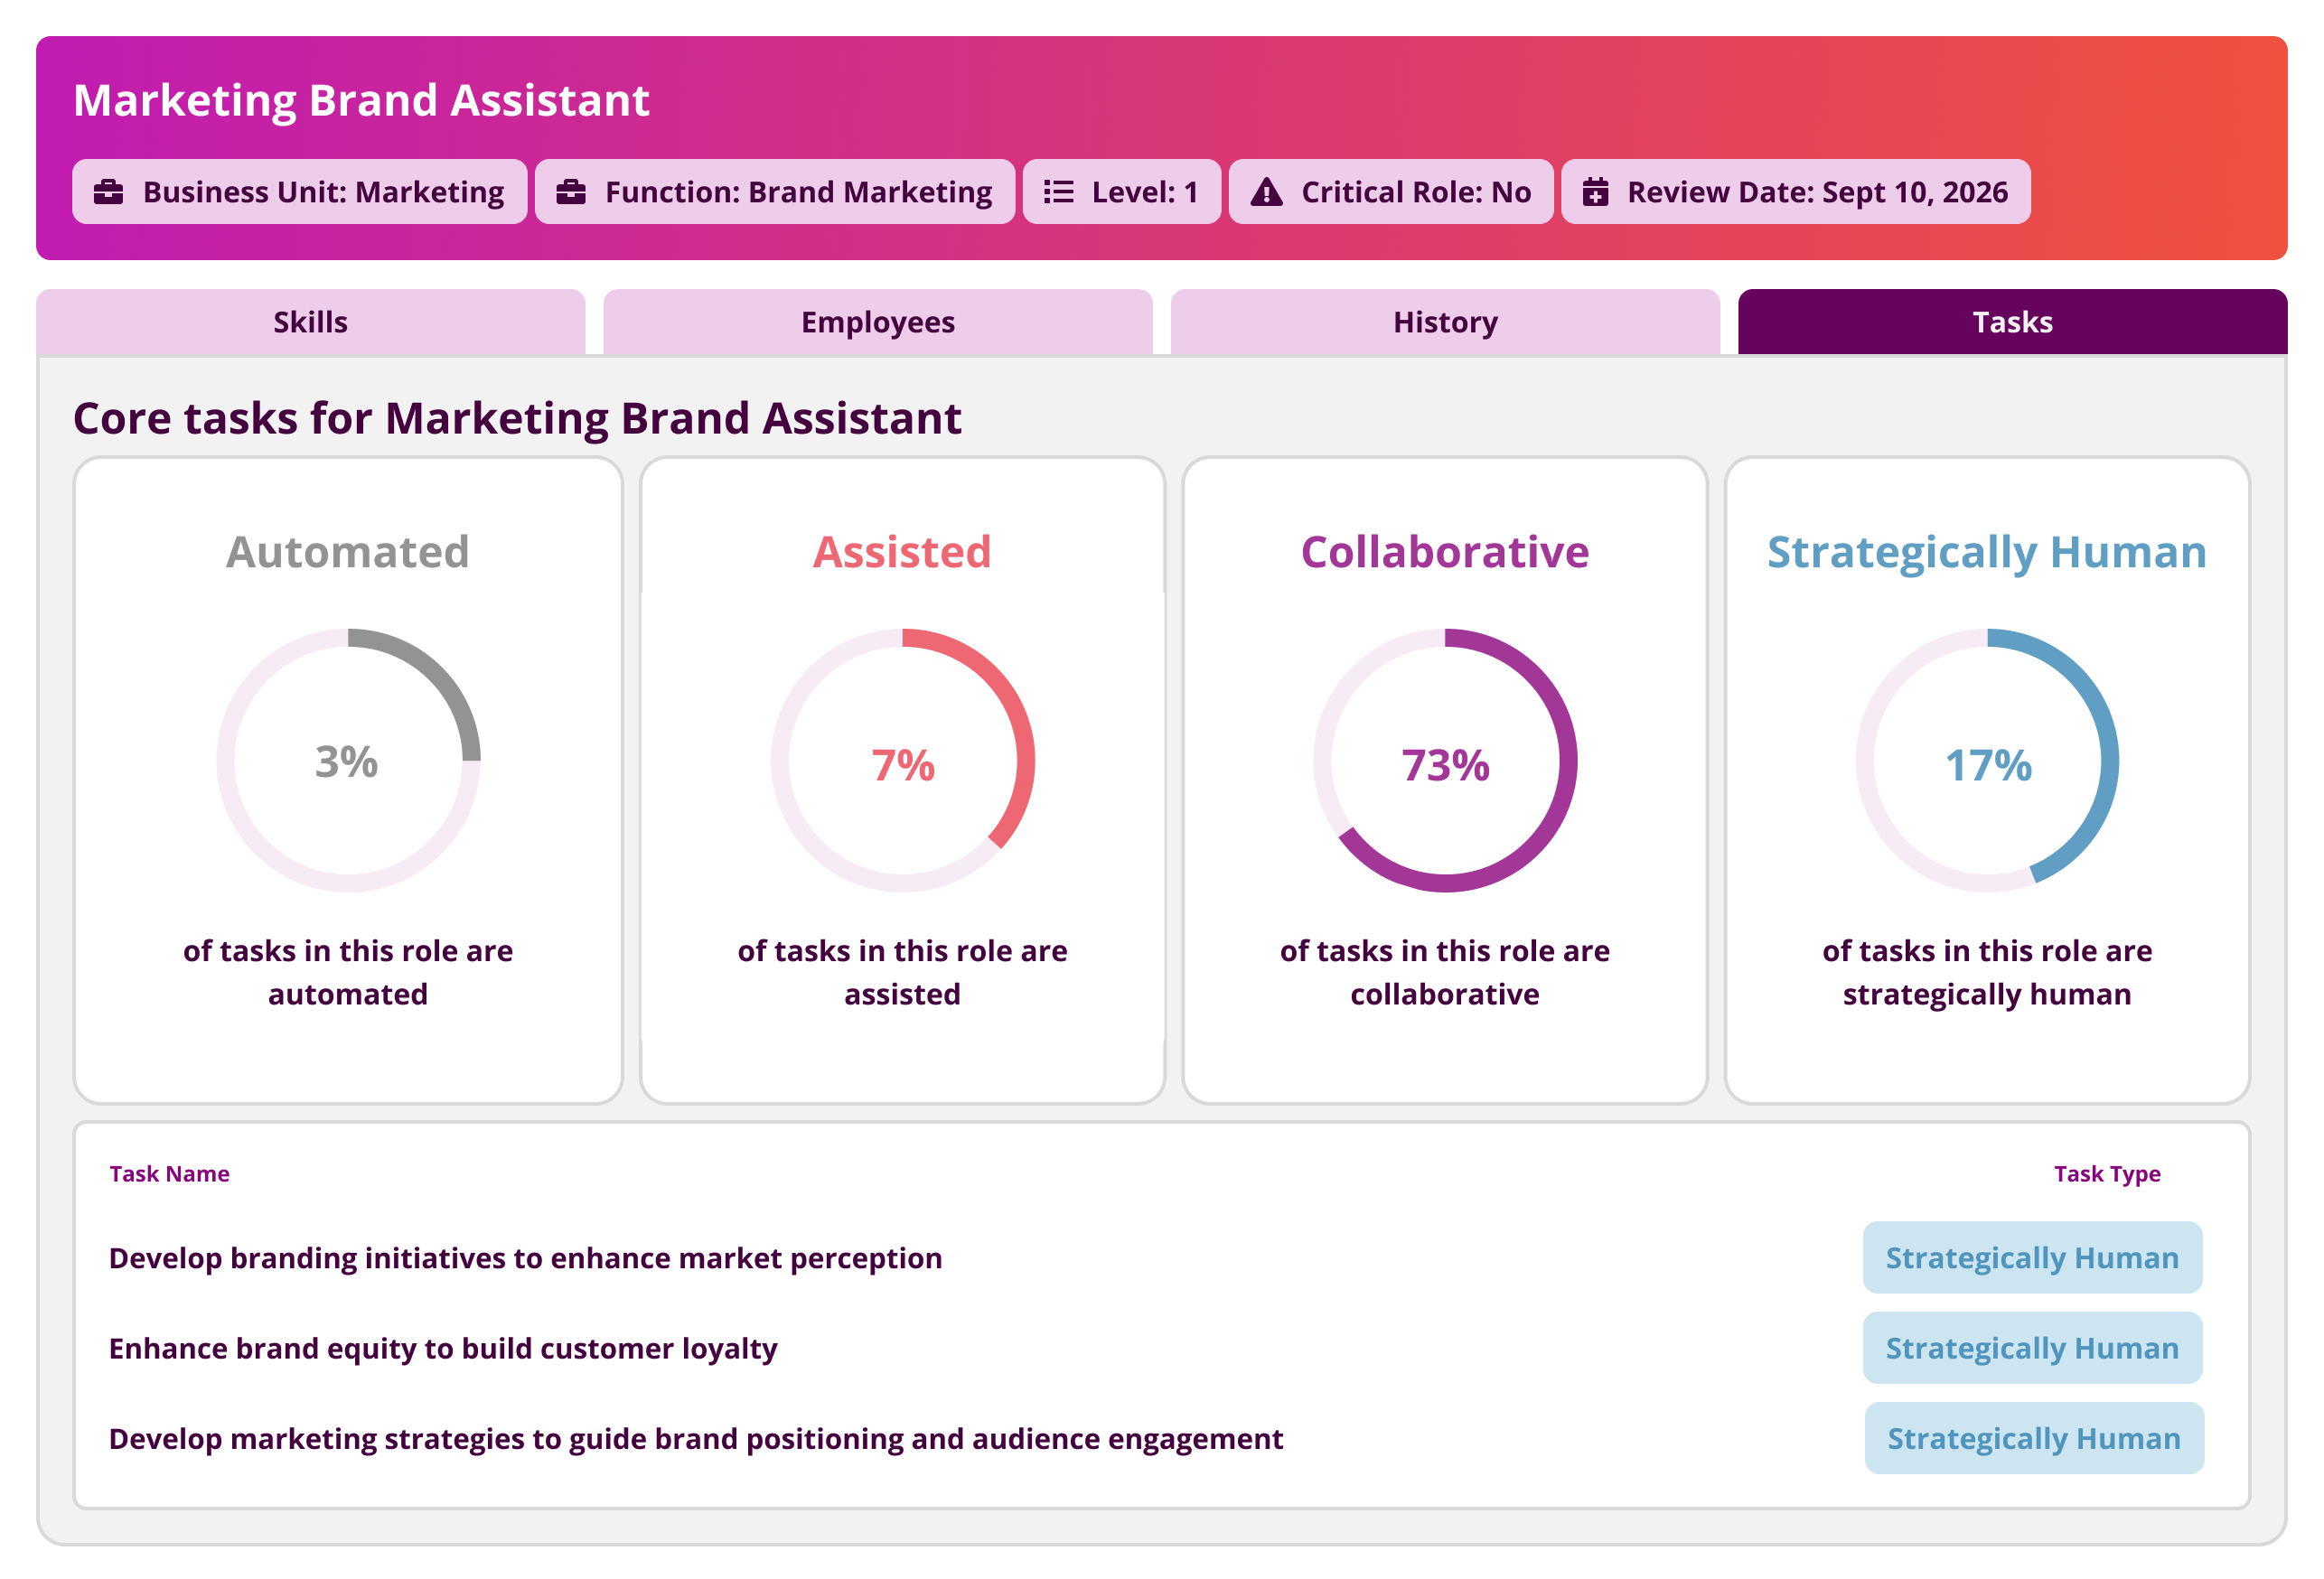Click the briefcase icon beside Business Unit
Viewport: 2324px width, 1579px height.
coord(108,192)
